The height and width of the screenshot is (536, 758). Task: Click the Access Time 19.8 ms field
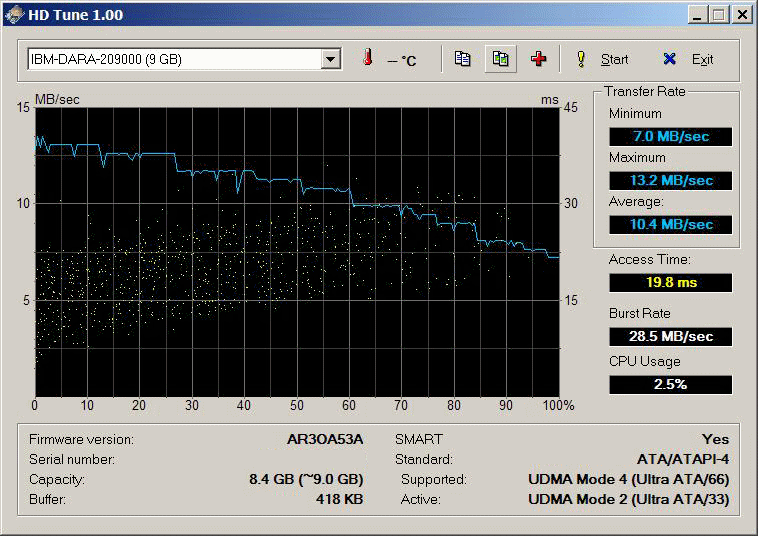[671, 283]
